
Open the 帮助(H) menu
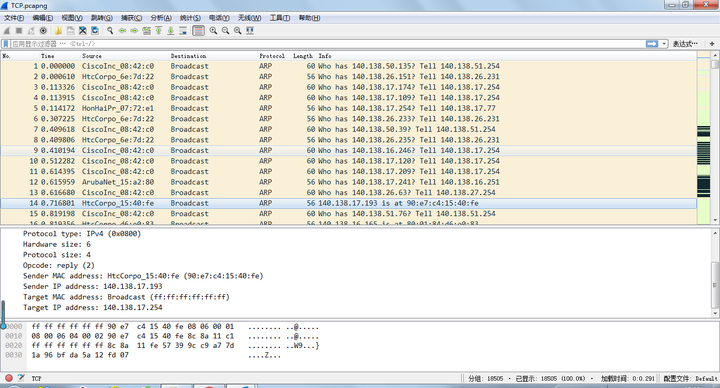pyautogui.click(x=309, y=18)
